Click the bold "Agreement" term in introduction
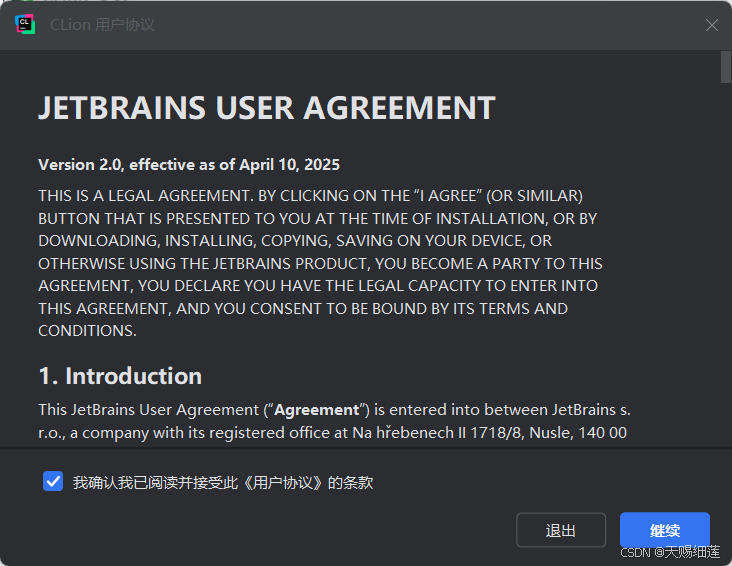 [317, 410]
